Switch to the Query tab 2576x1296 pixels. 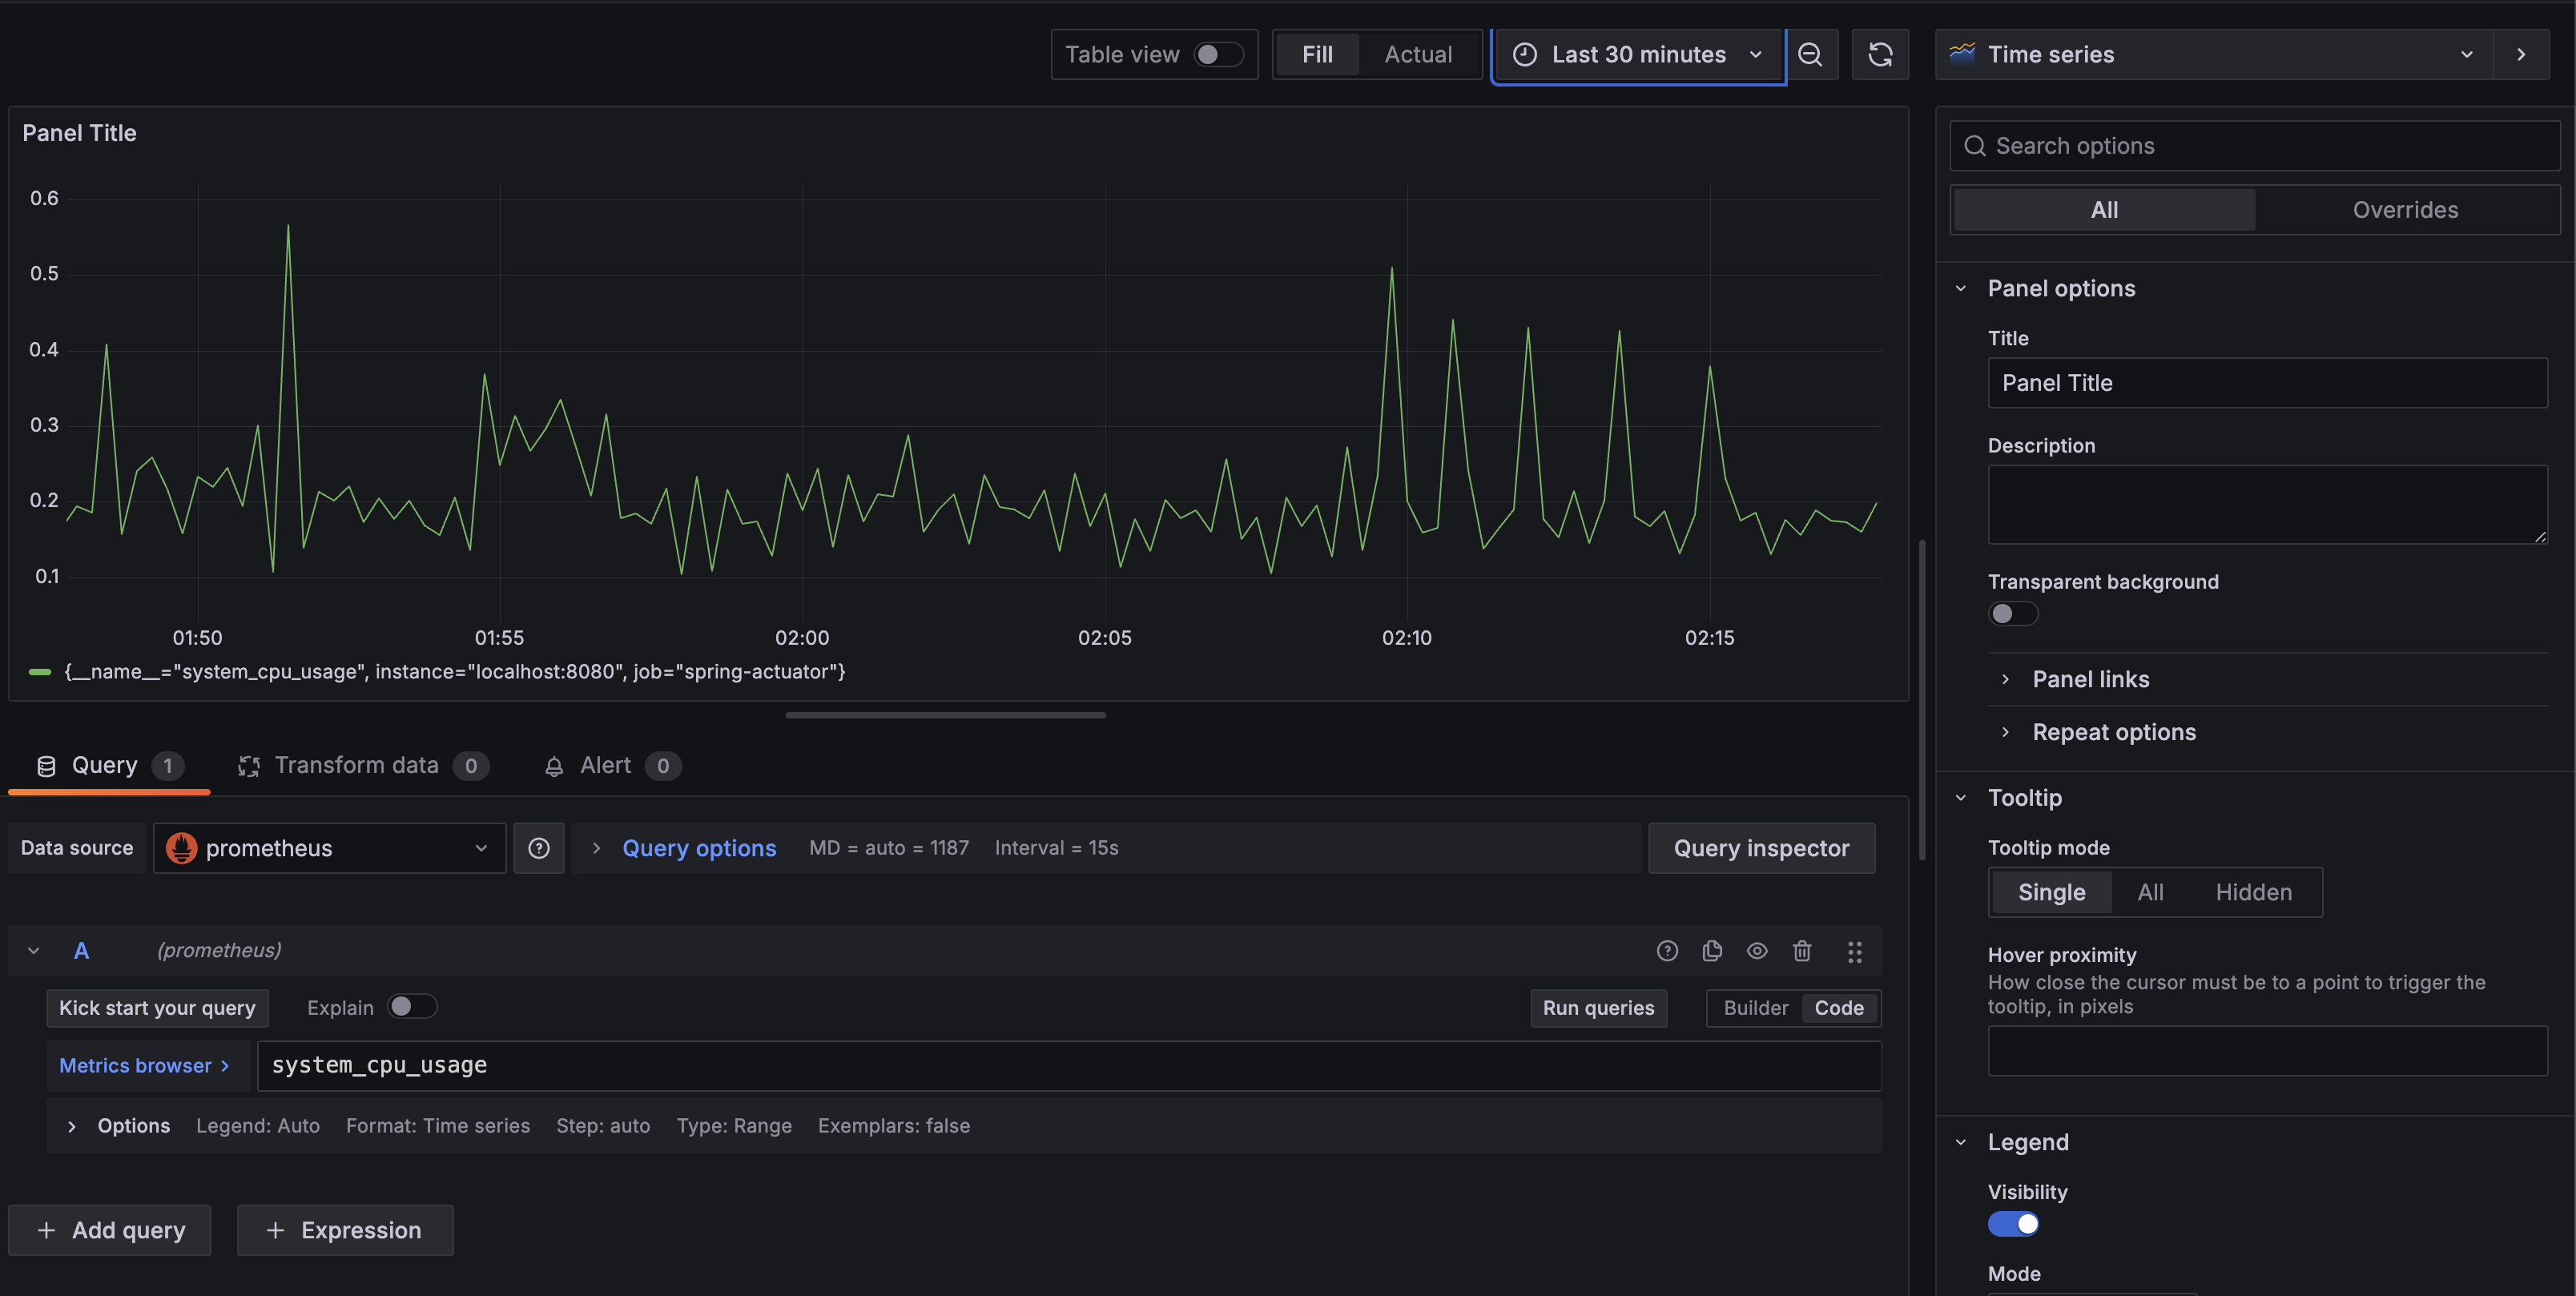[109, 766]
